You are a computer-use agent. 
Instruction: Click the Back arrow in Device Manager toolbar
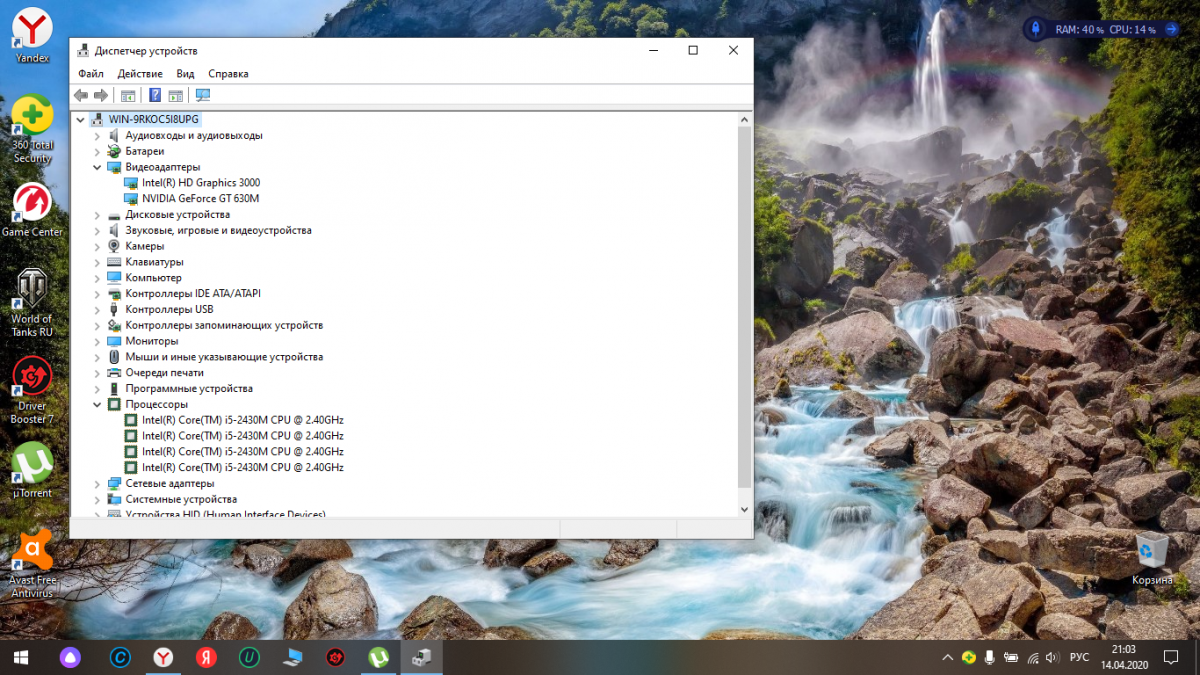point(81,95)
